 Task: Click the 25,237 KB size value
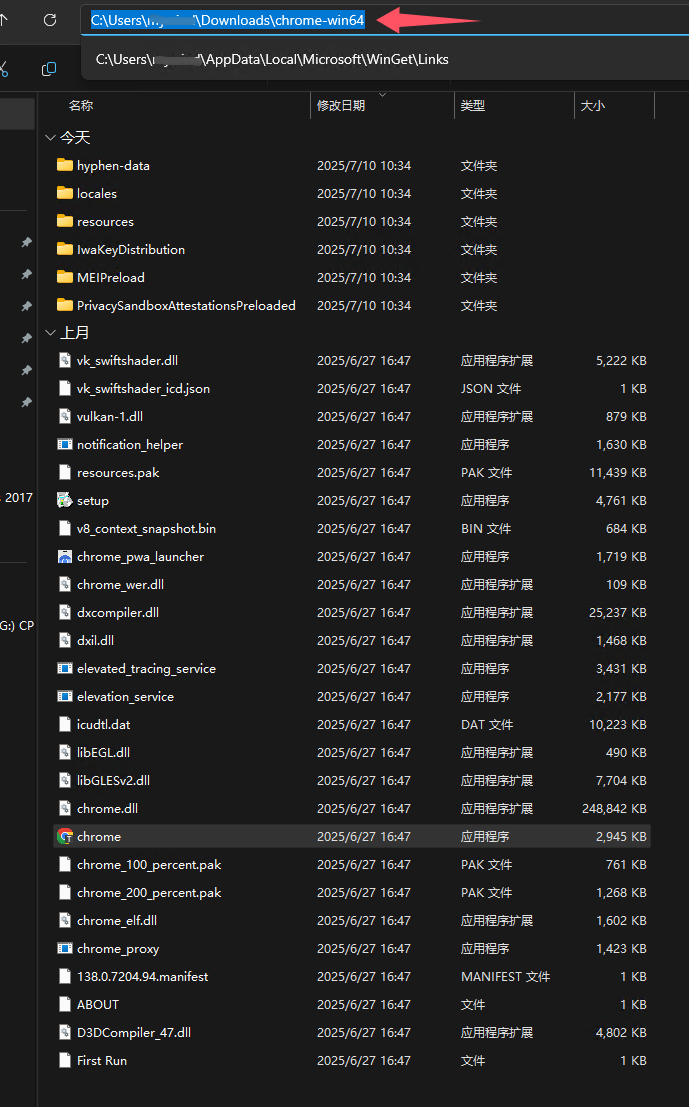click(618, 613)
